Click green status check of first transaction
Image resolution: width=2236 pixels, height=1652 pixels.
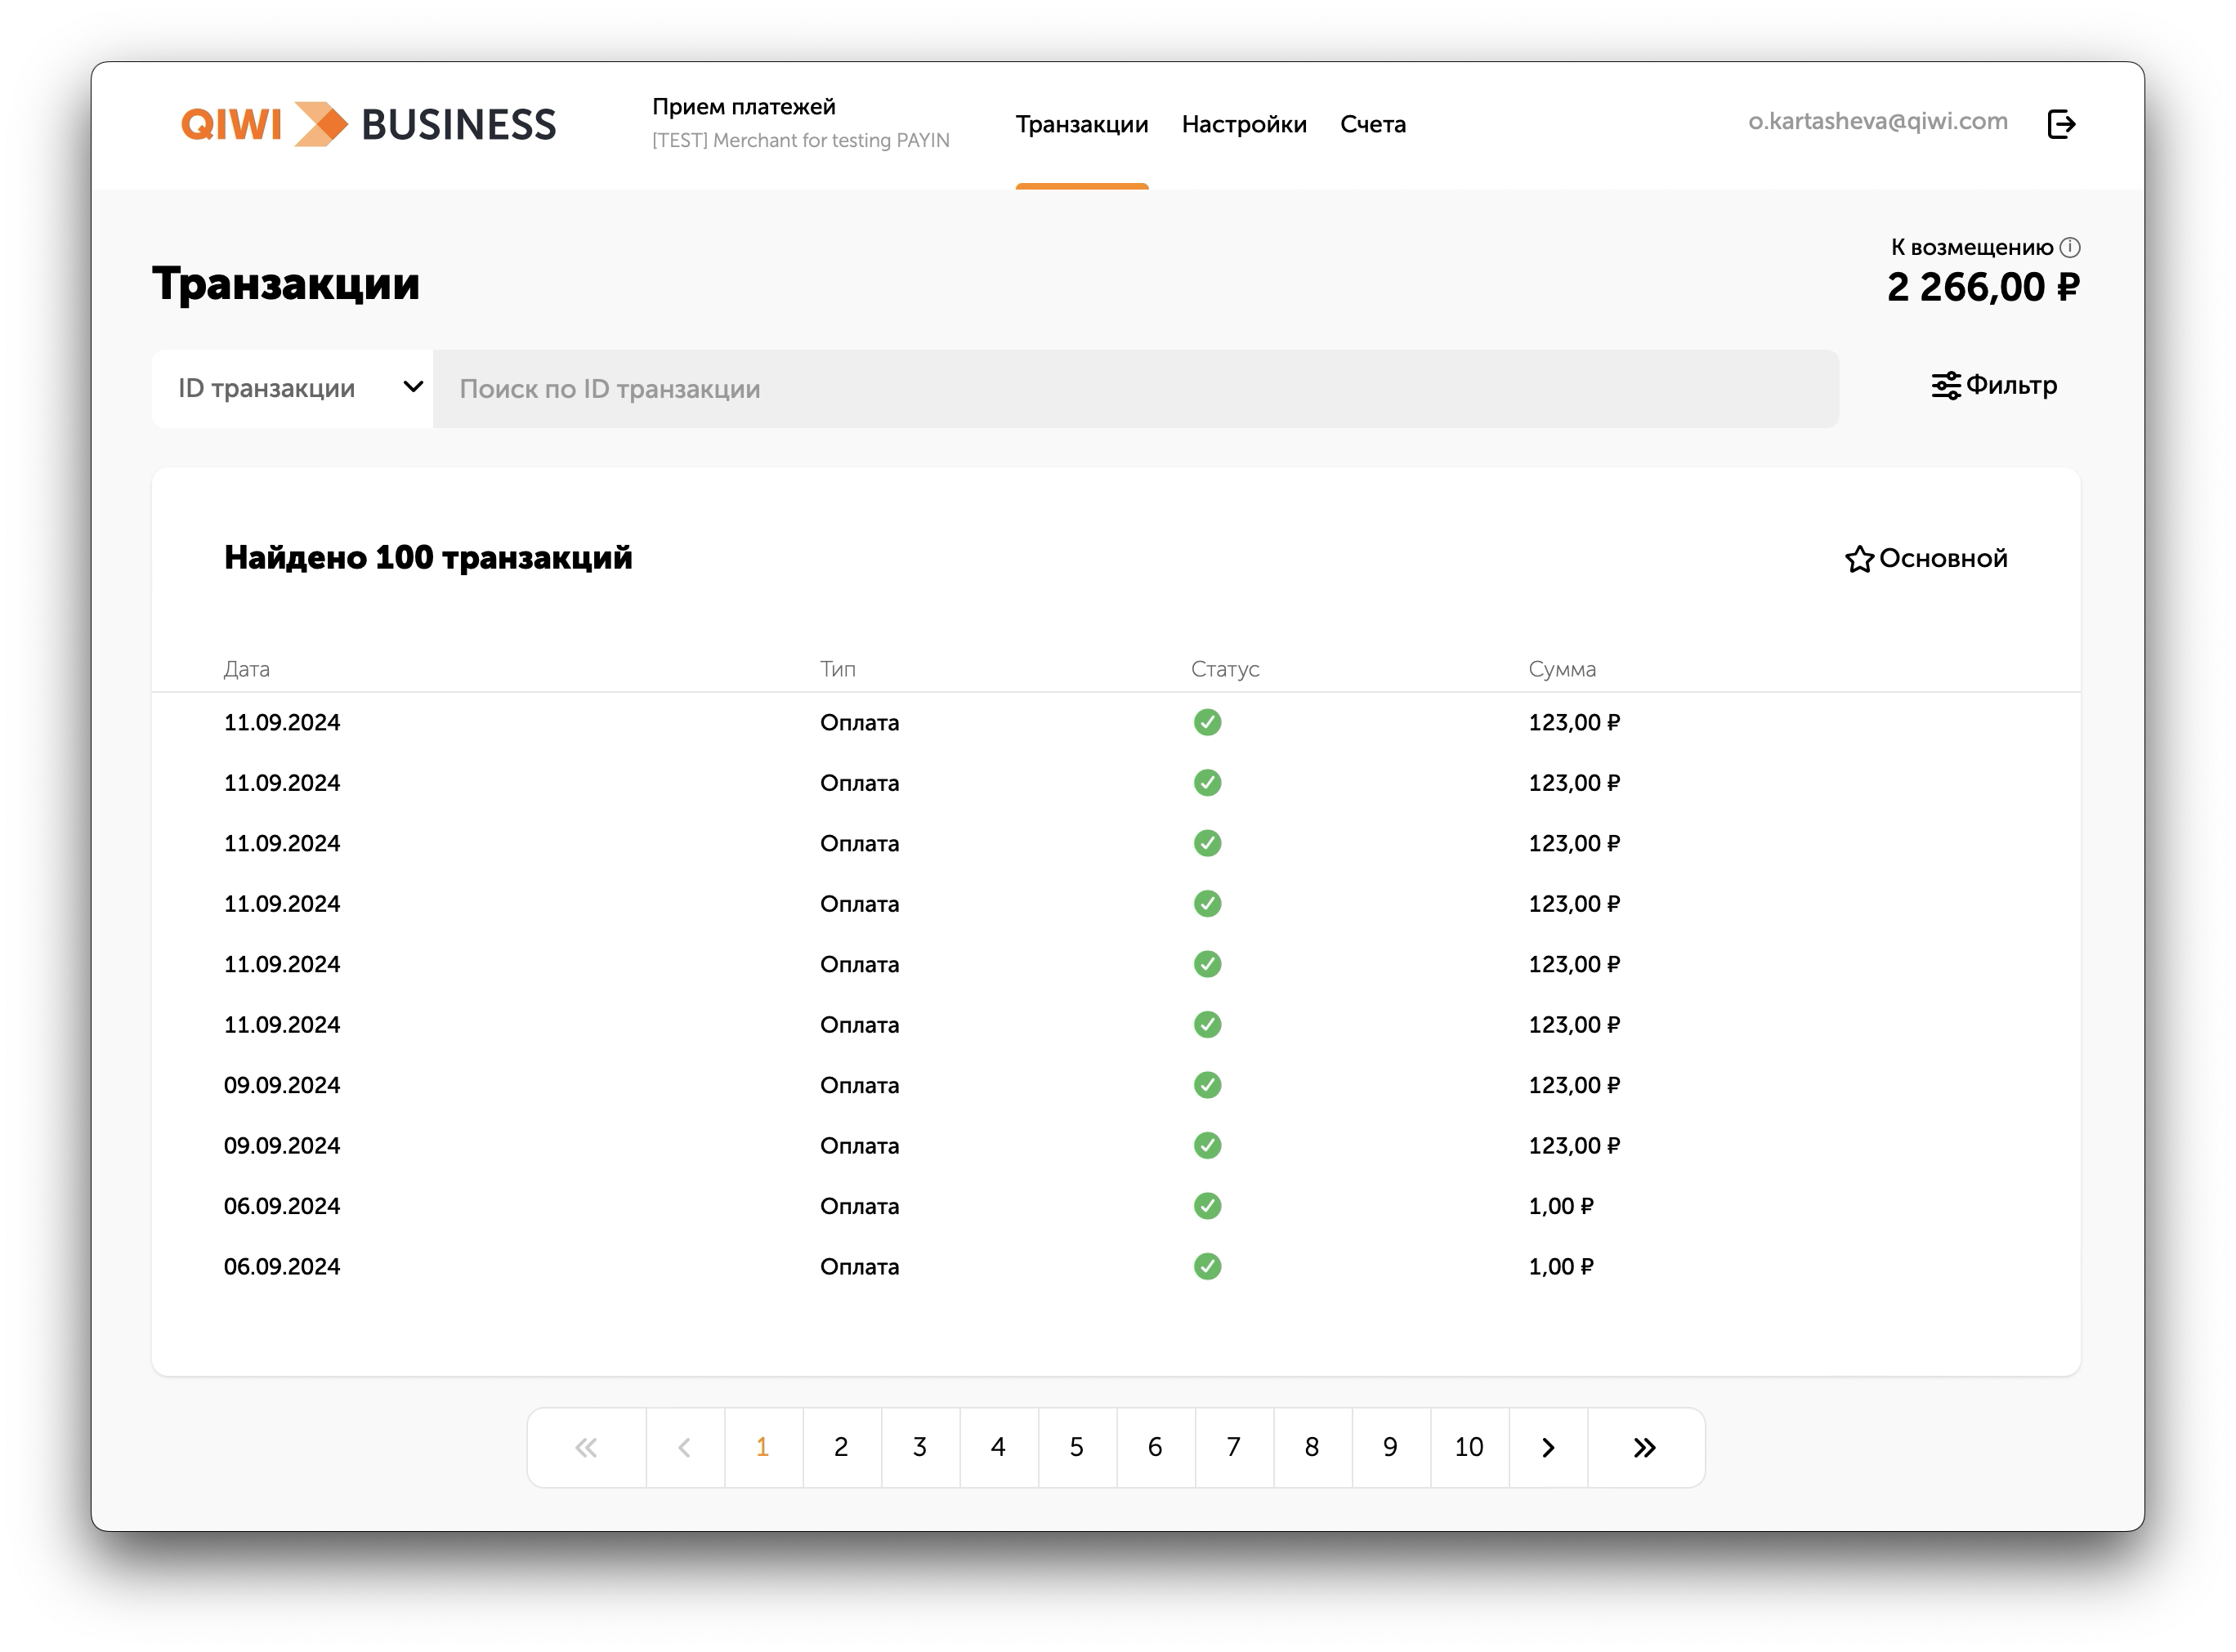click(x=1207, y=722)
